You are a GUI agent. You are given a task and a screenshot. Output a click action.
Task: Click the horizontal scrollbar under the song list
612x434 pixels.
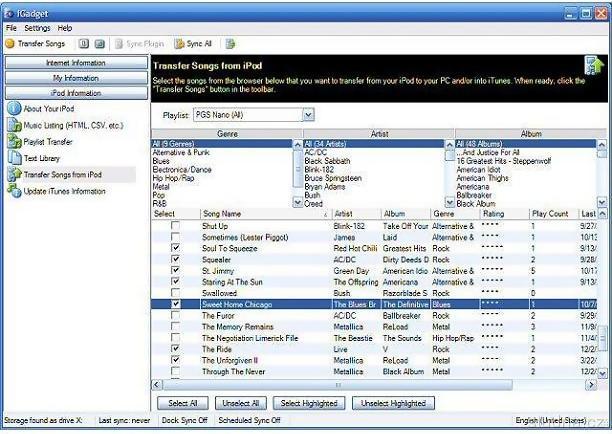pyautogui.click(x=380, y=384)
